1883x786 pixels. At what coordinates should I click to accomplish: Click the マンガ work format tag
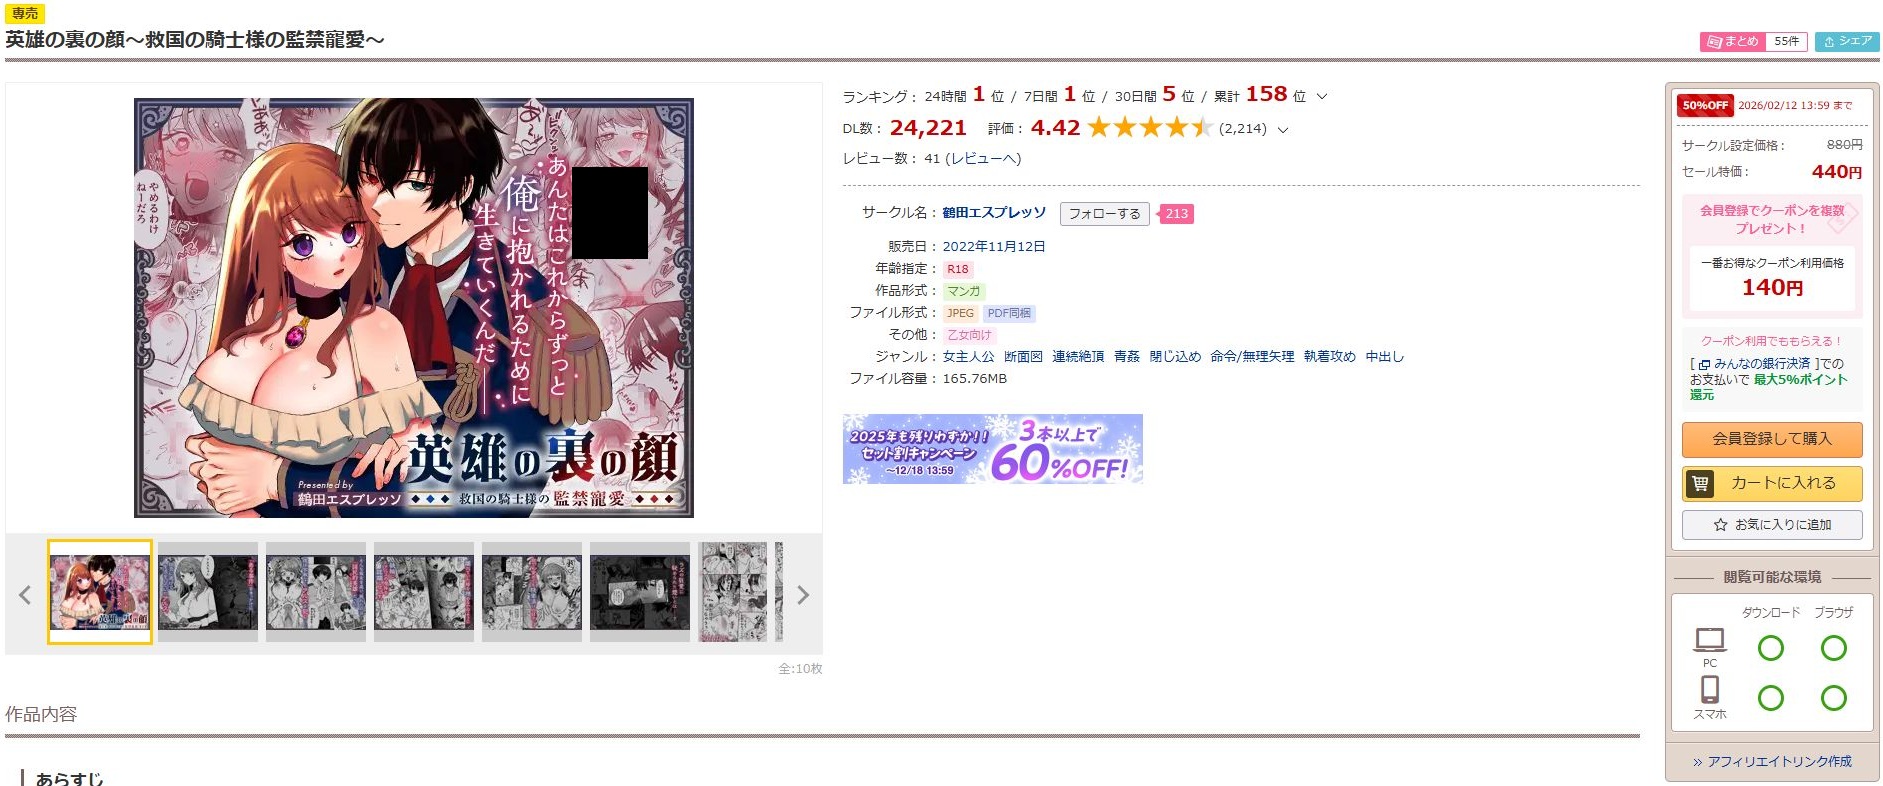tap(964, 291)
